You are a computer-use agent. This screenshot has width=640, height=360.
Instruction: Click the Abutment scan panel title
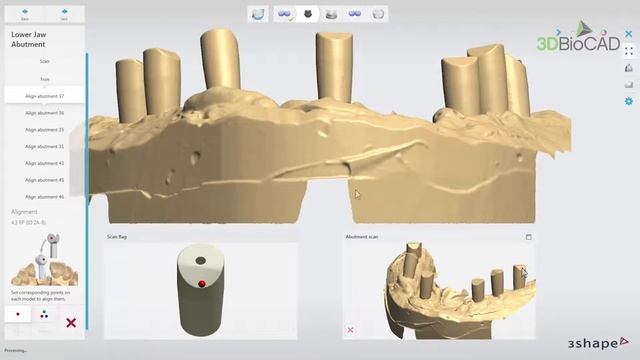[x=362, y=237]
